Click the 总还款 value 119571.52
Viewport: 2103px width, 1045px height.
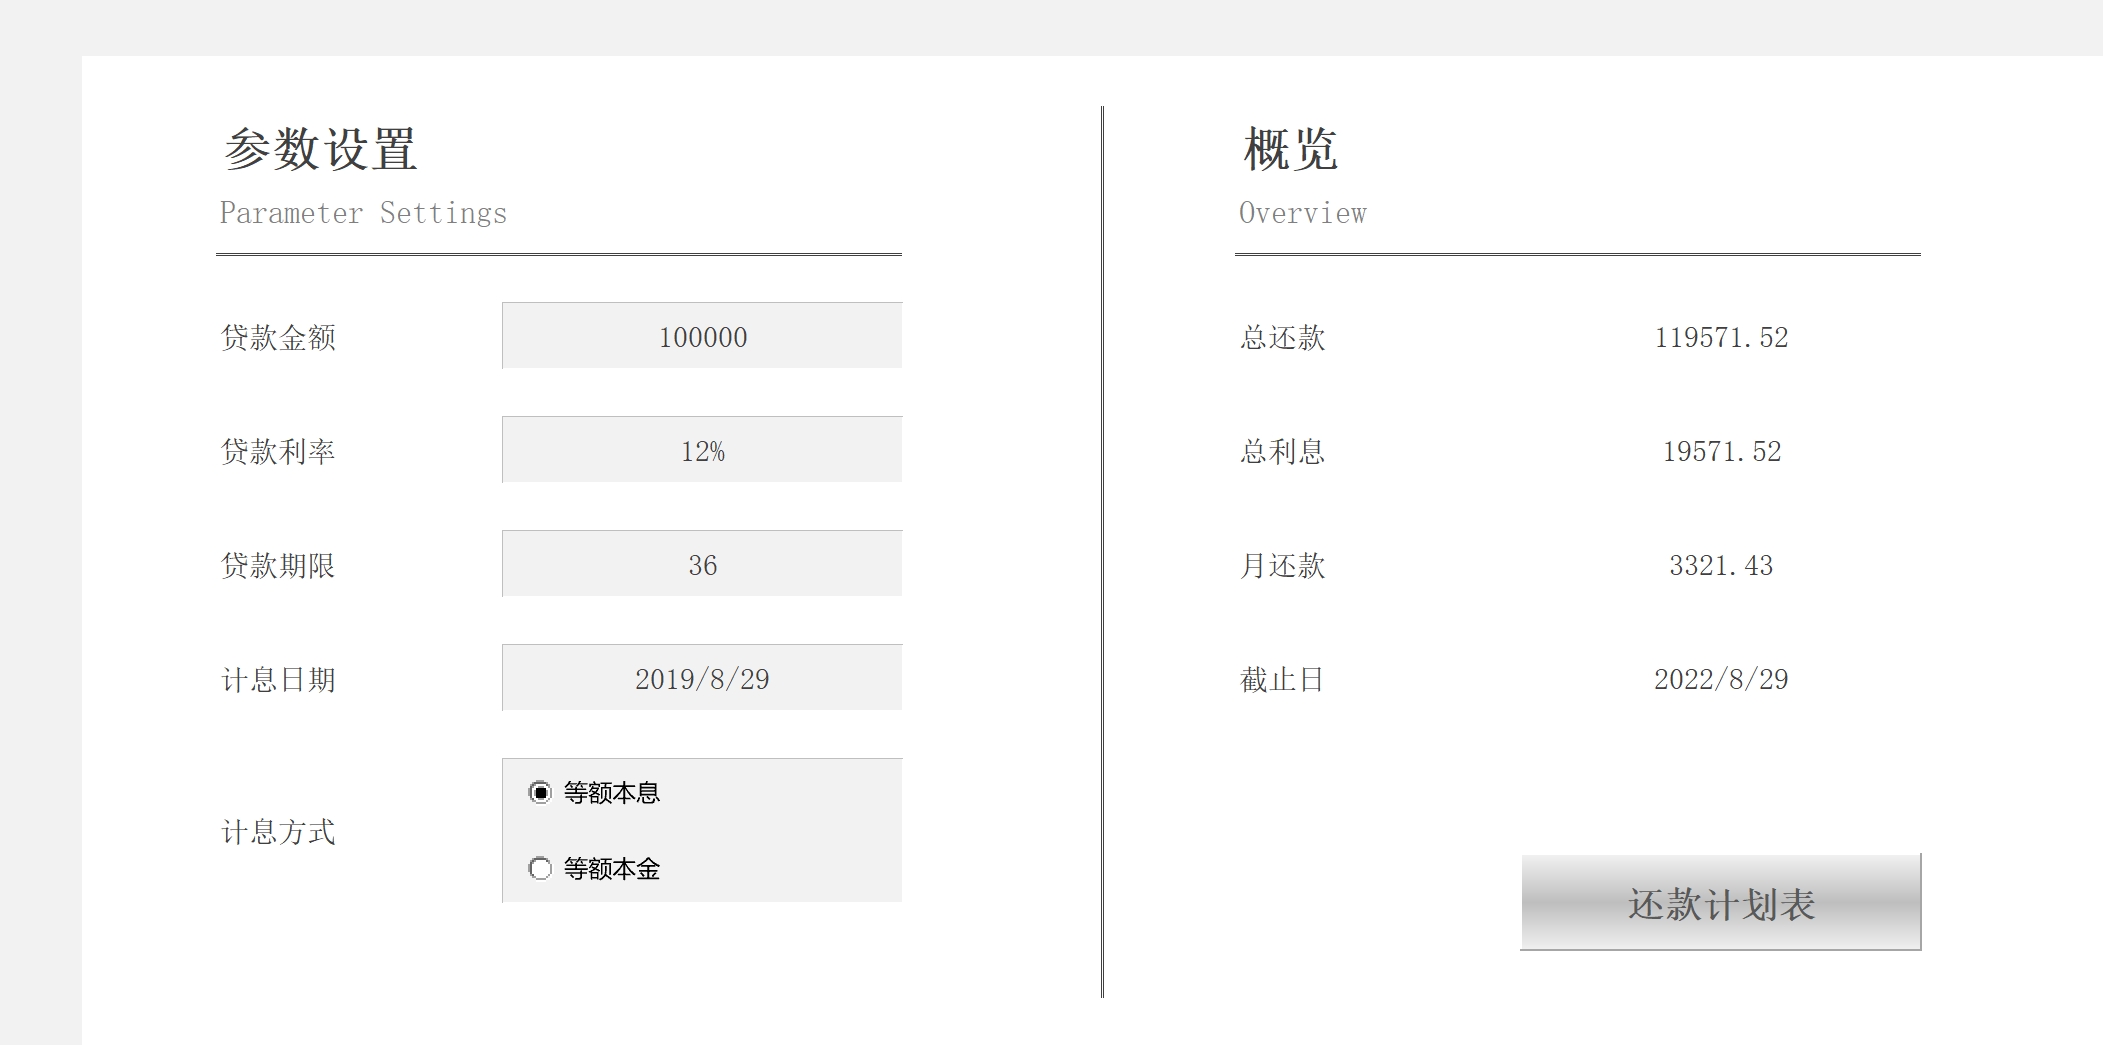[1721, 338]
